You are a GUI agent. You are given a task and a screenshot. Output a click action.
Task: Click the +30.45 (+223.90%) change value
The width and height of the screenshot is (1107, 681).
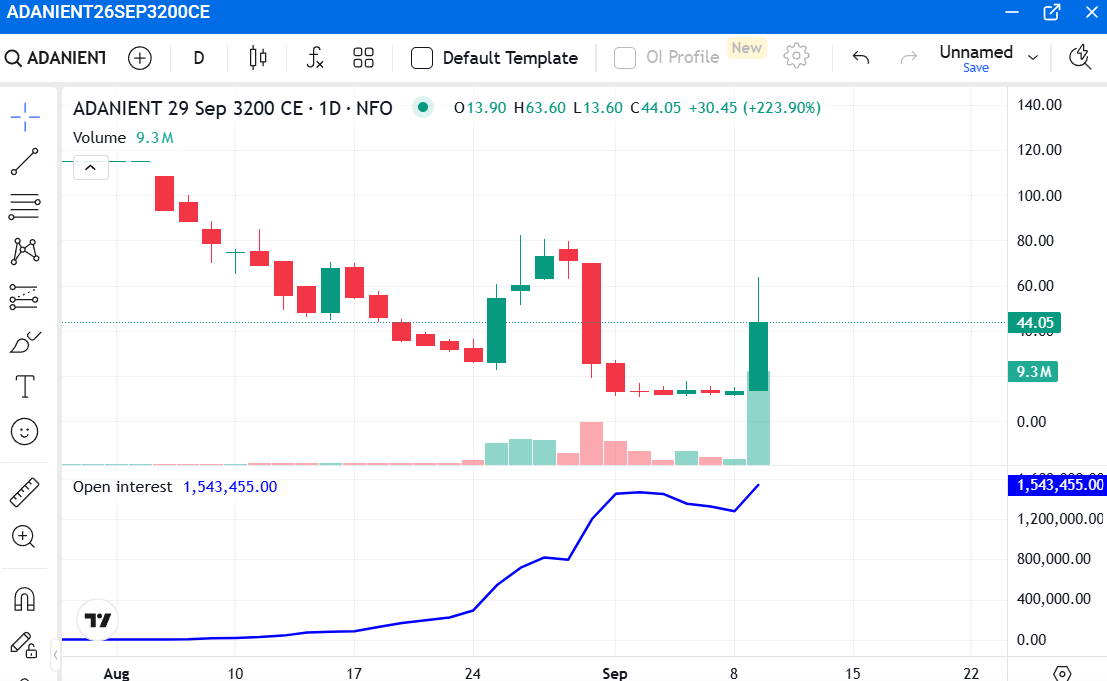click(x=755, y=108)
